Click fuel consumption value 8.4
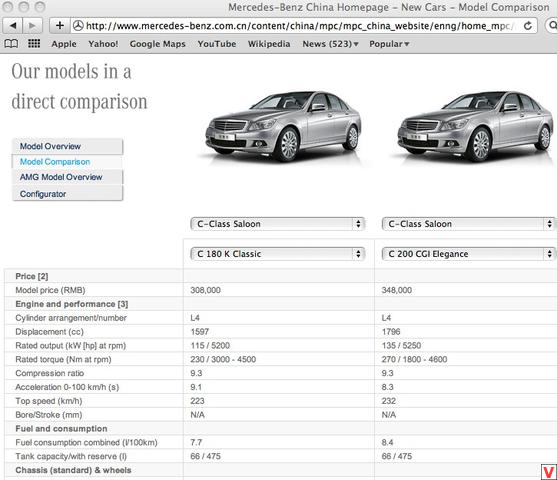Screen dimensions: 557x480 point(387,442)
